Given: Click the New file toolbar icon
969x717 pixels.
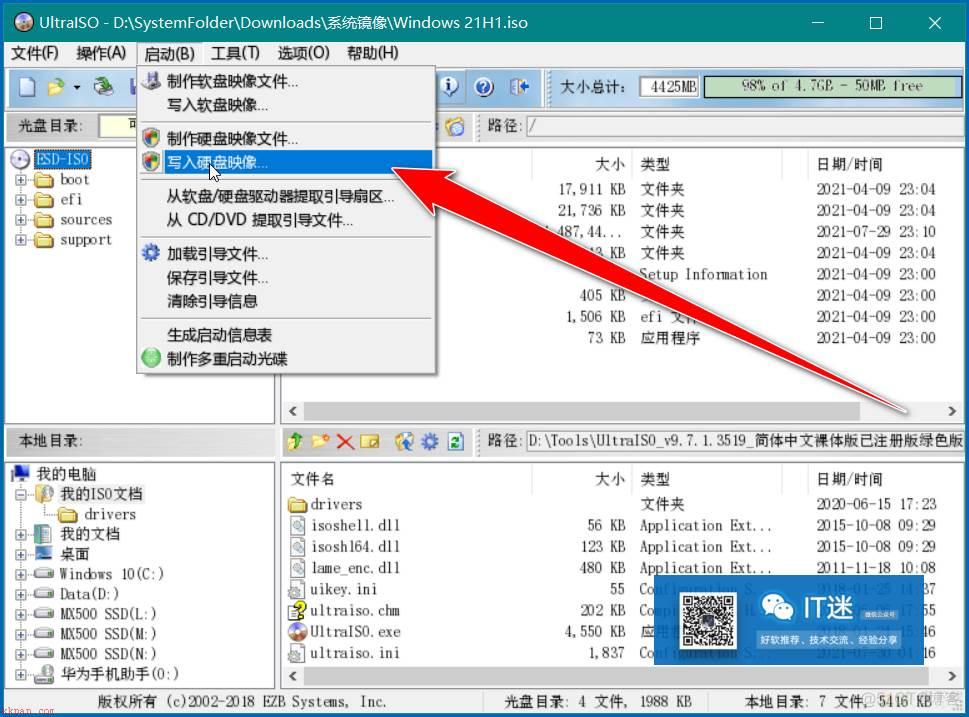Looking at the screenshot, I should [x=27, y=87].
